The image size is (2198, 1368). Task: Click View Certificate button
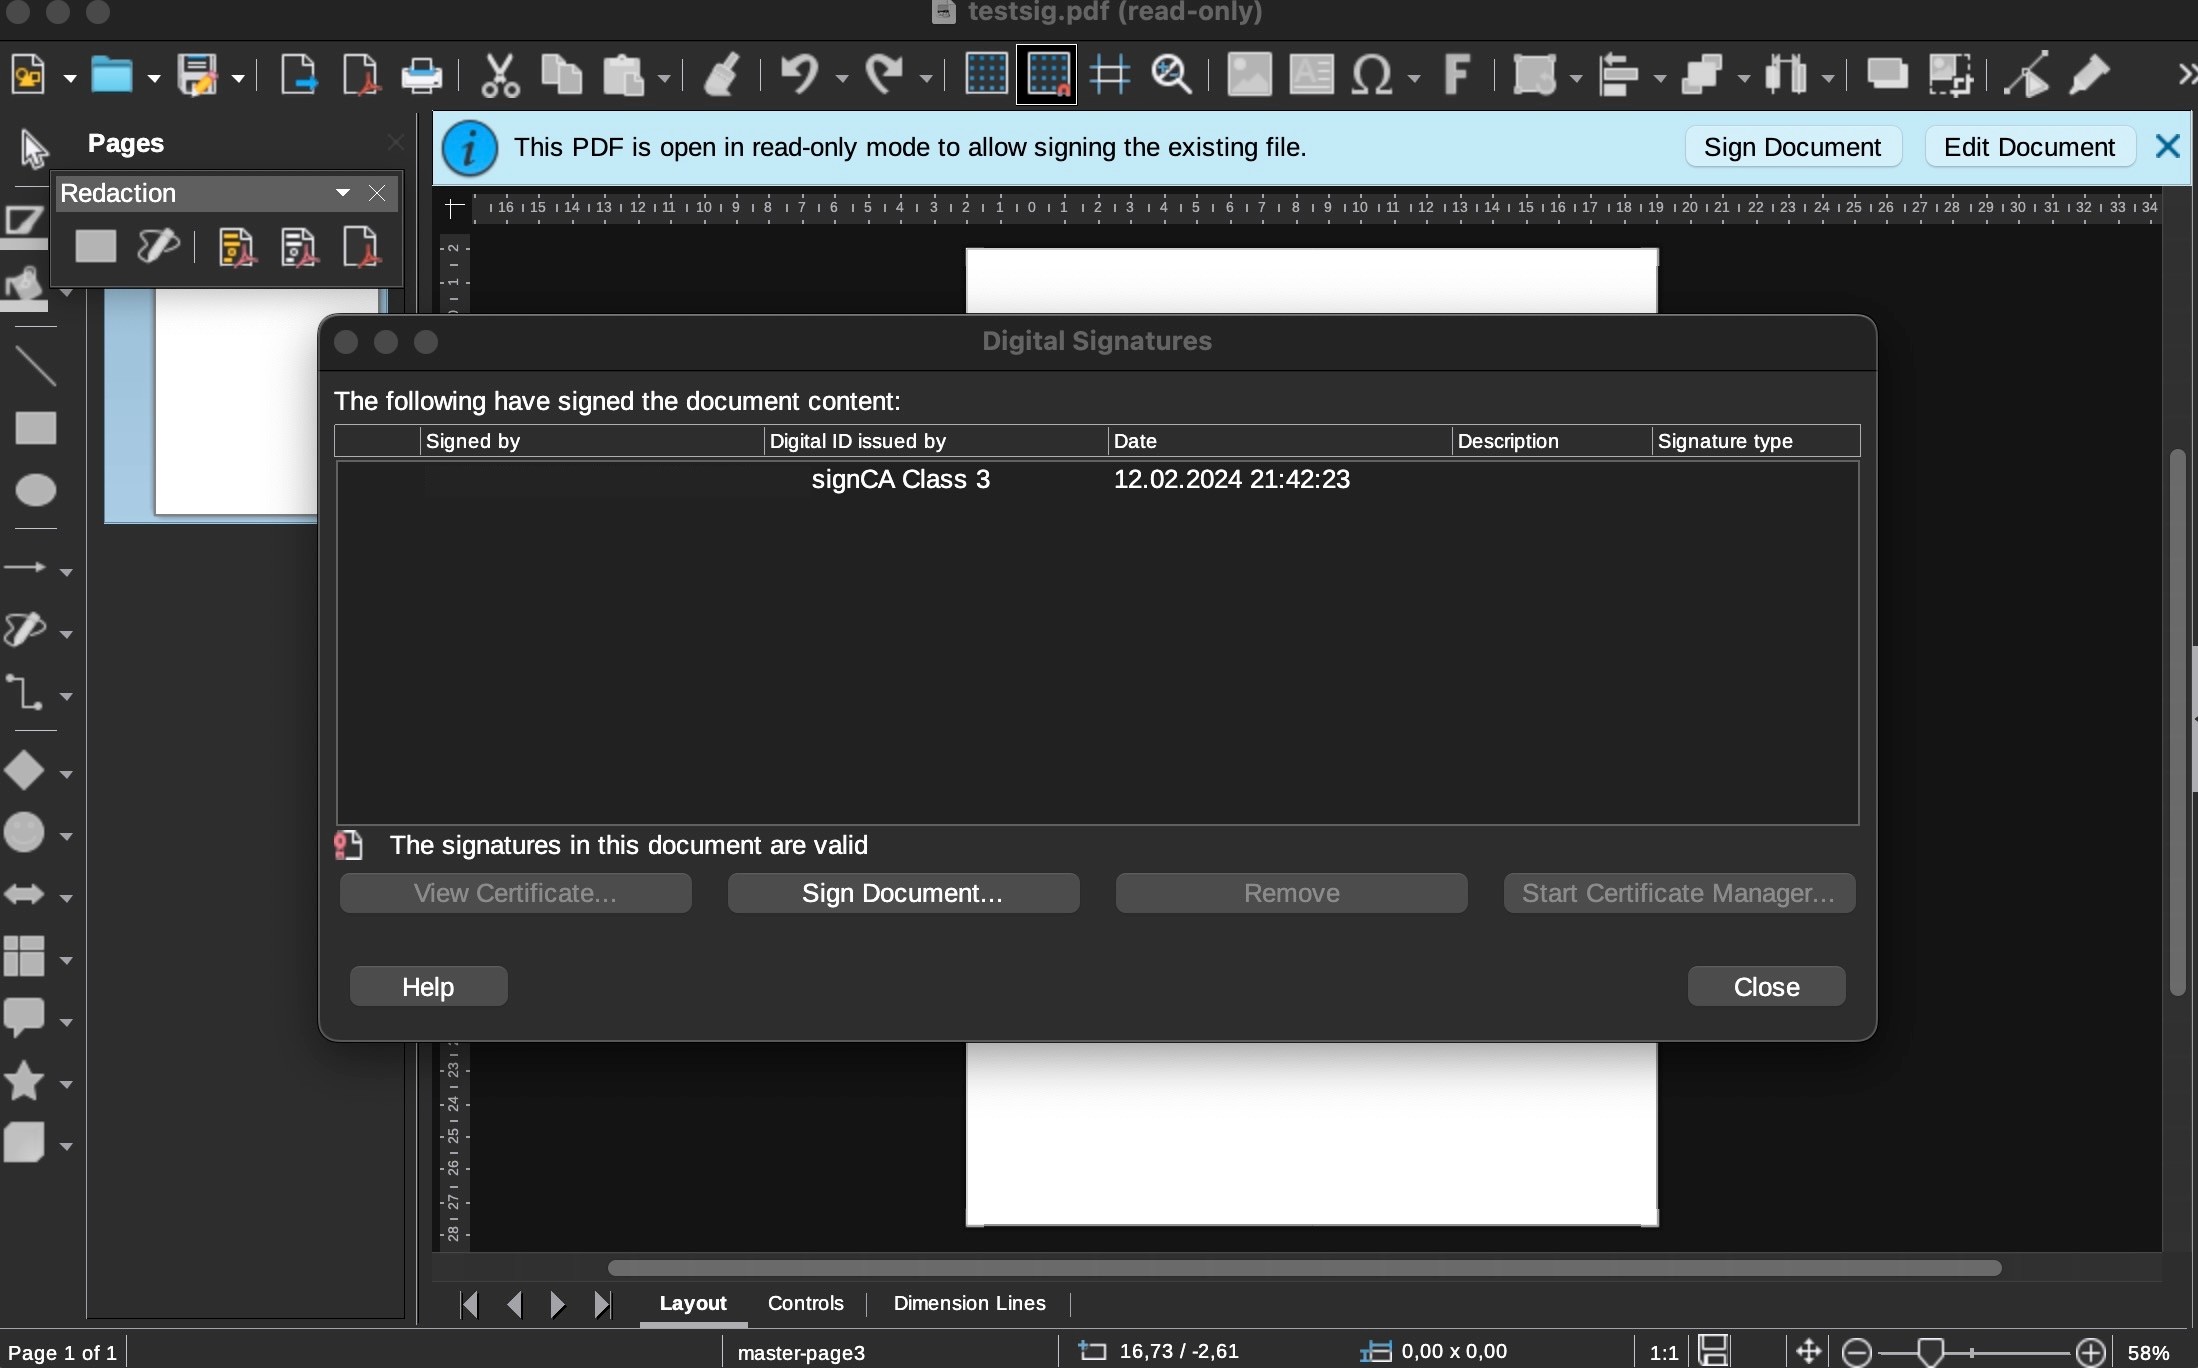point(514,892)
